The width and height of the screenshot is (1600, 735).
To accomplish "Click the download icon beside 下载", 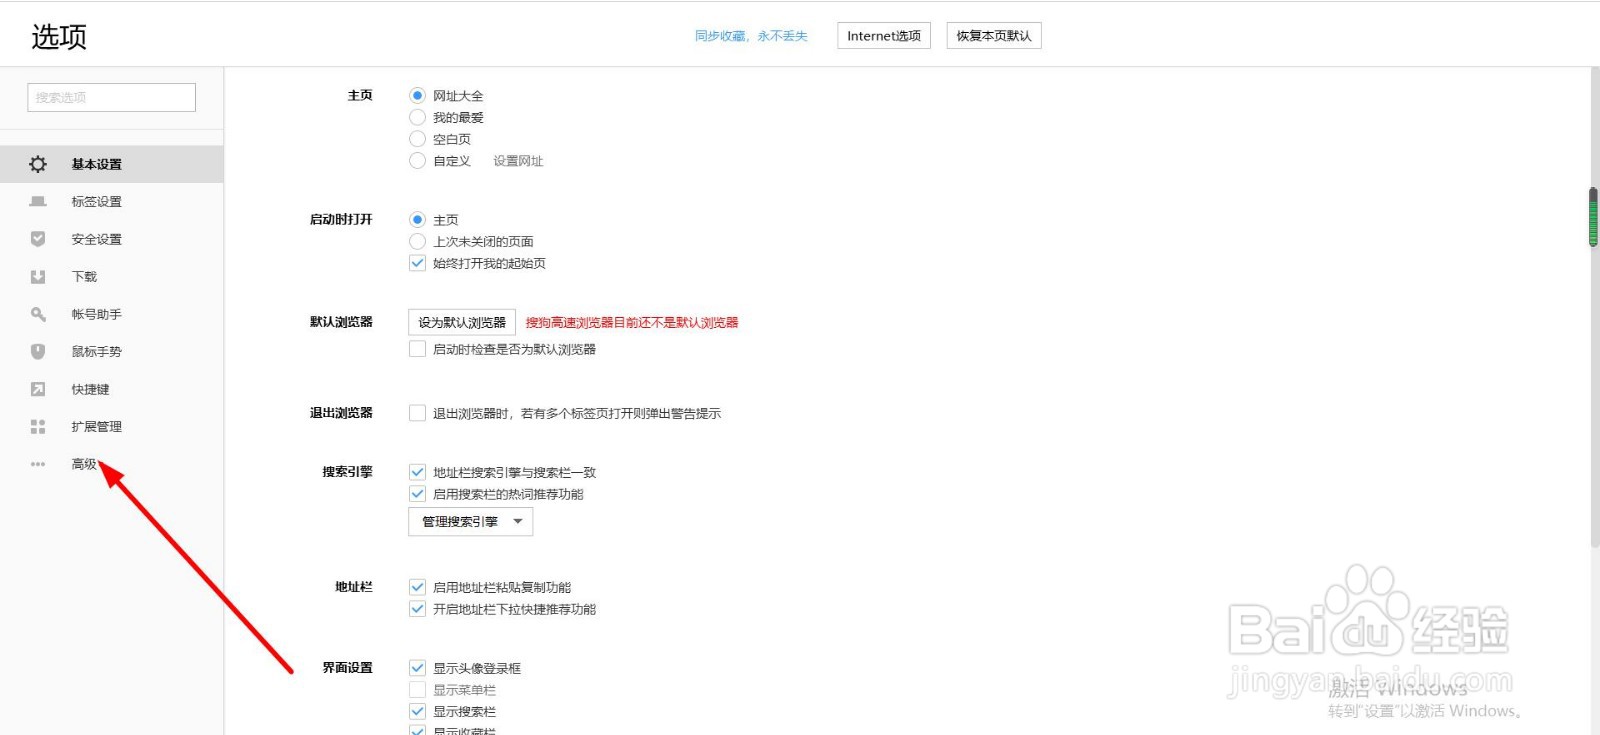I will pyautogui.click(x=38, y=277).
